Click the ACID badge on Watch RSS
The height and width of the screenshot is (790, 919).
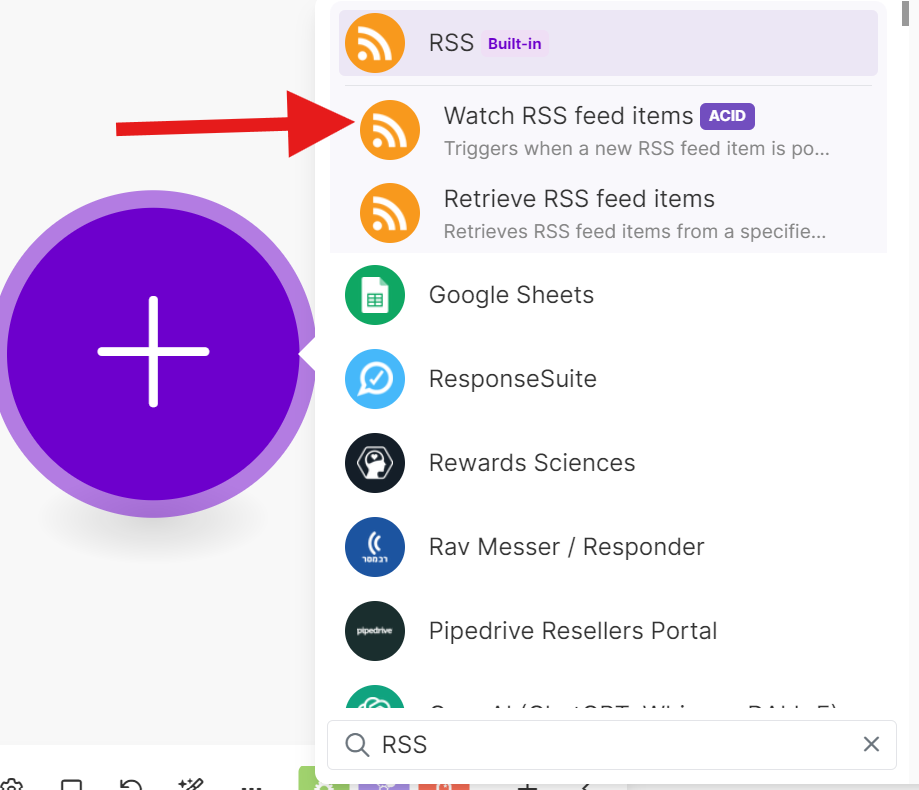coord(727,116)
